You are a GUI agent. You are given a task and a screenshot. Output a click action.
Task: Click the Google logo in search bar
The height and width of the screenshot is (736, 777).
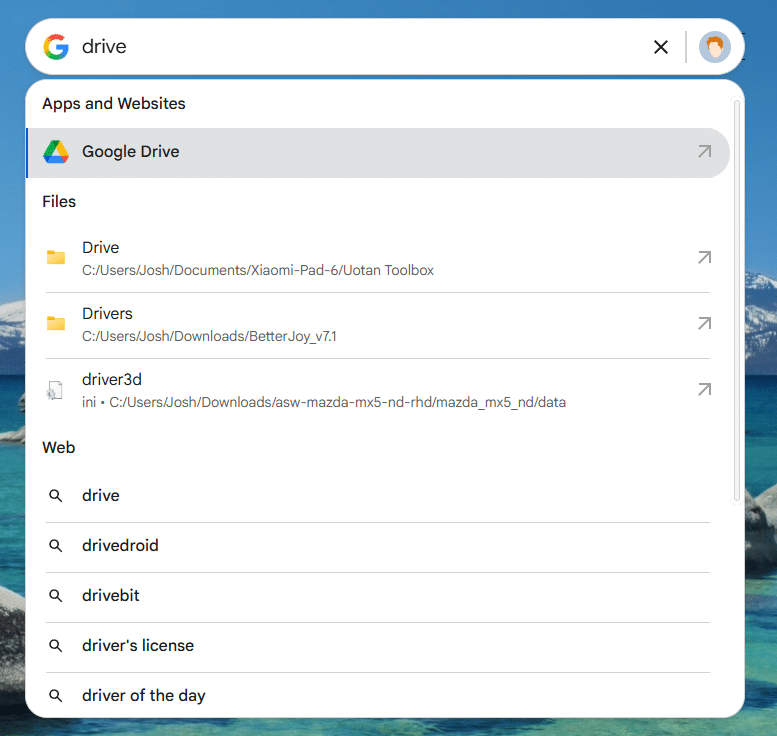[56, 47]
